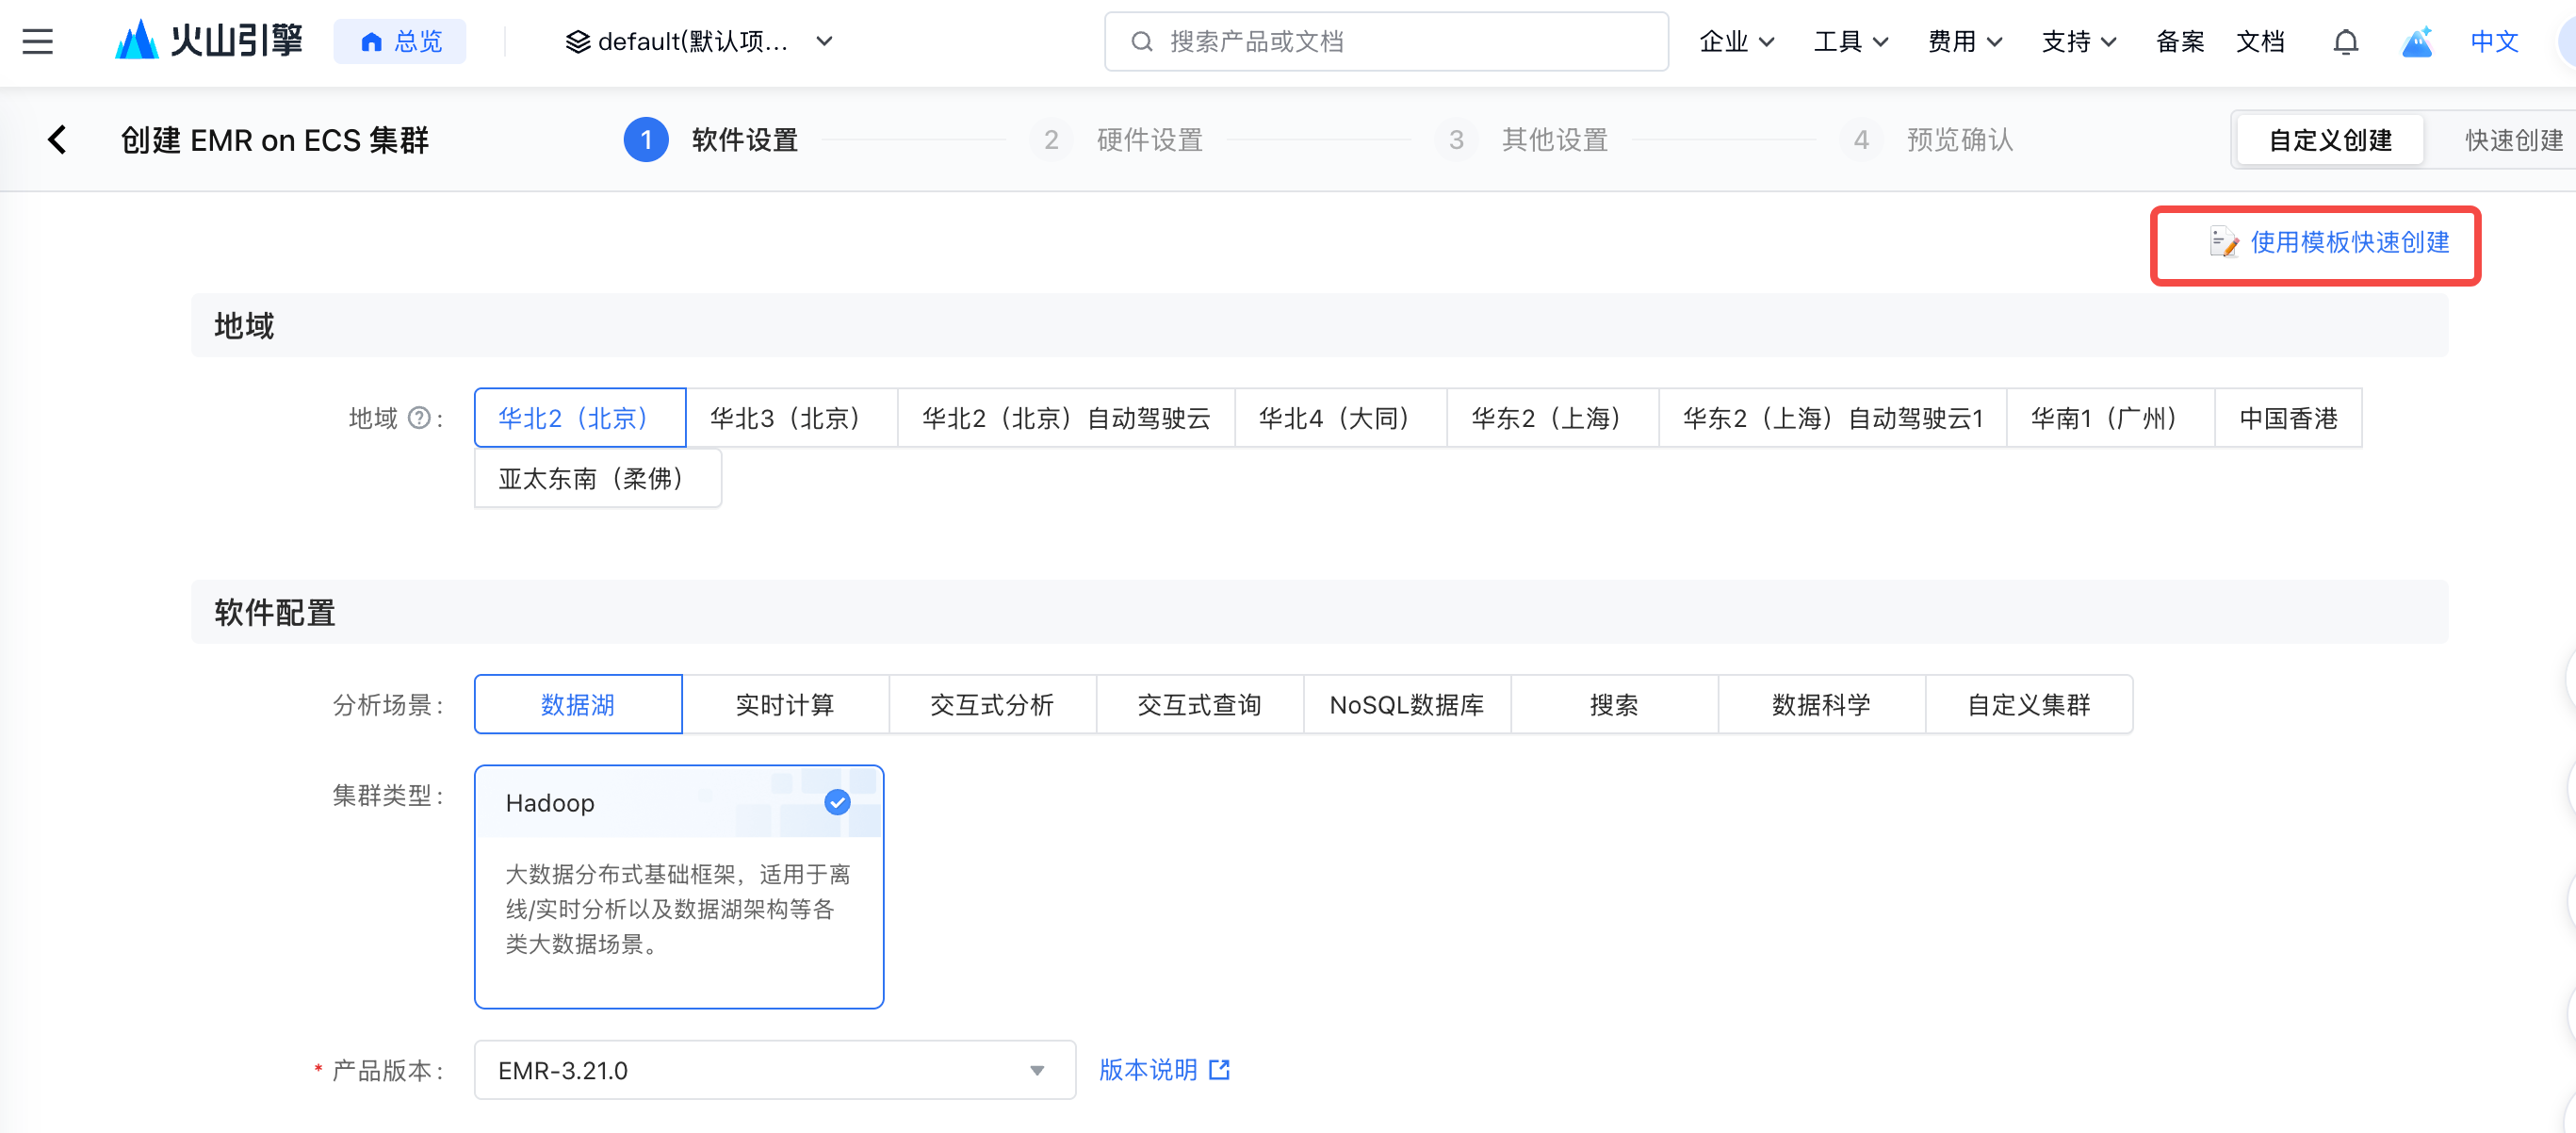Choose the 交互式查询 analysis scenario
The width and height of the screenshot is (2576, 1133).
pos(1199,705)
